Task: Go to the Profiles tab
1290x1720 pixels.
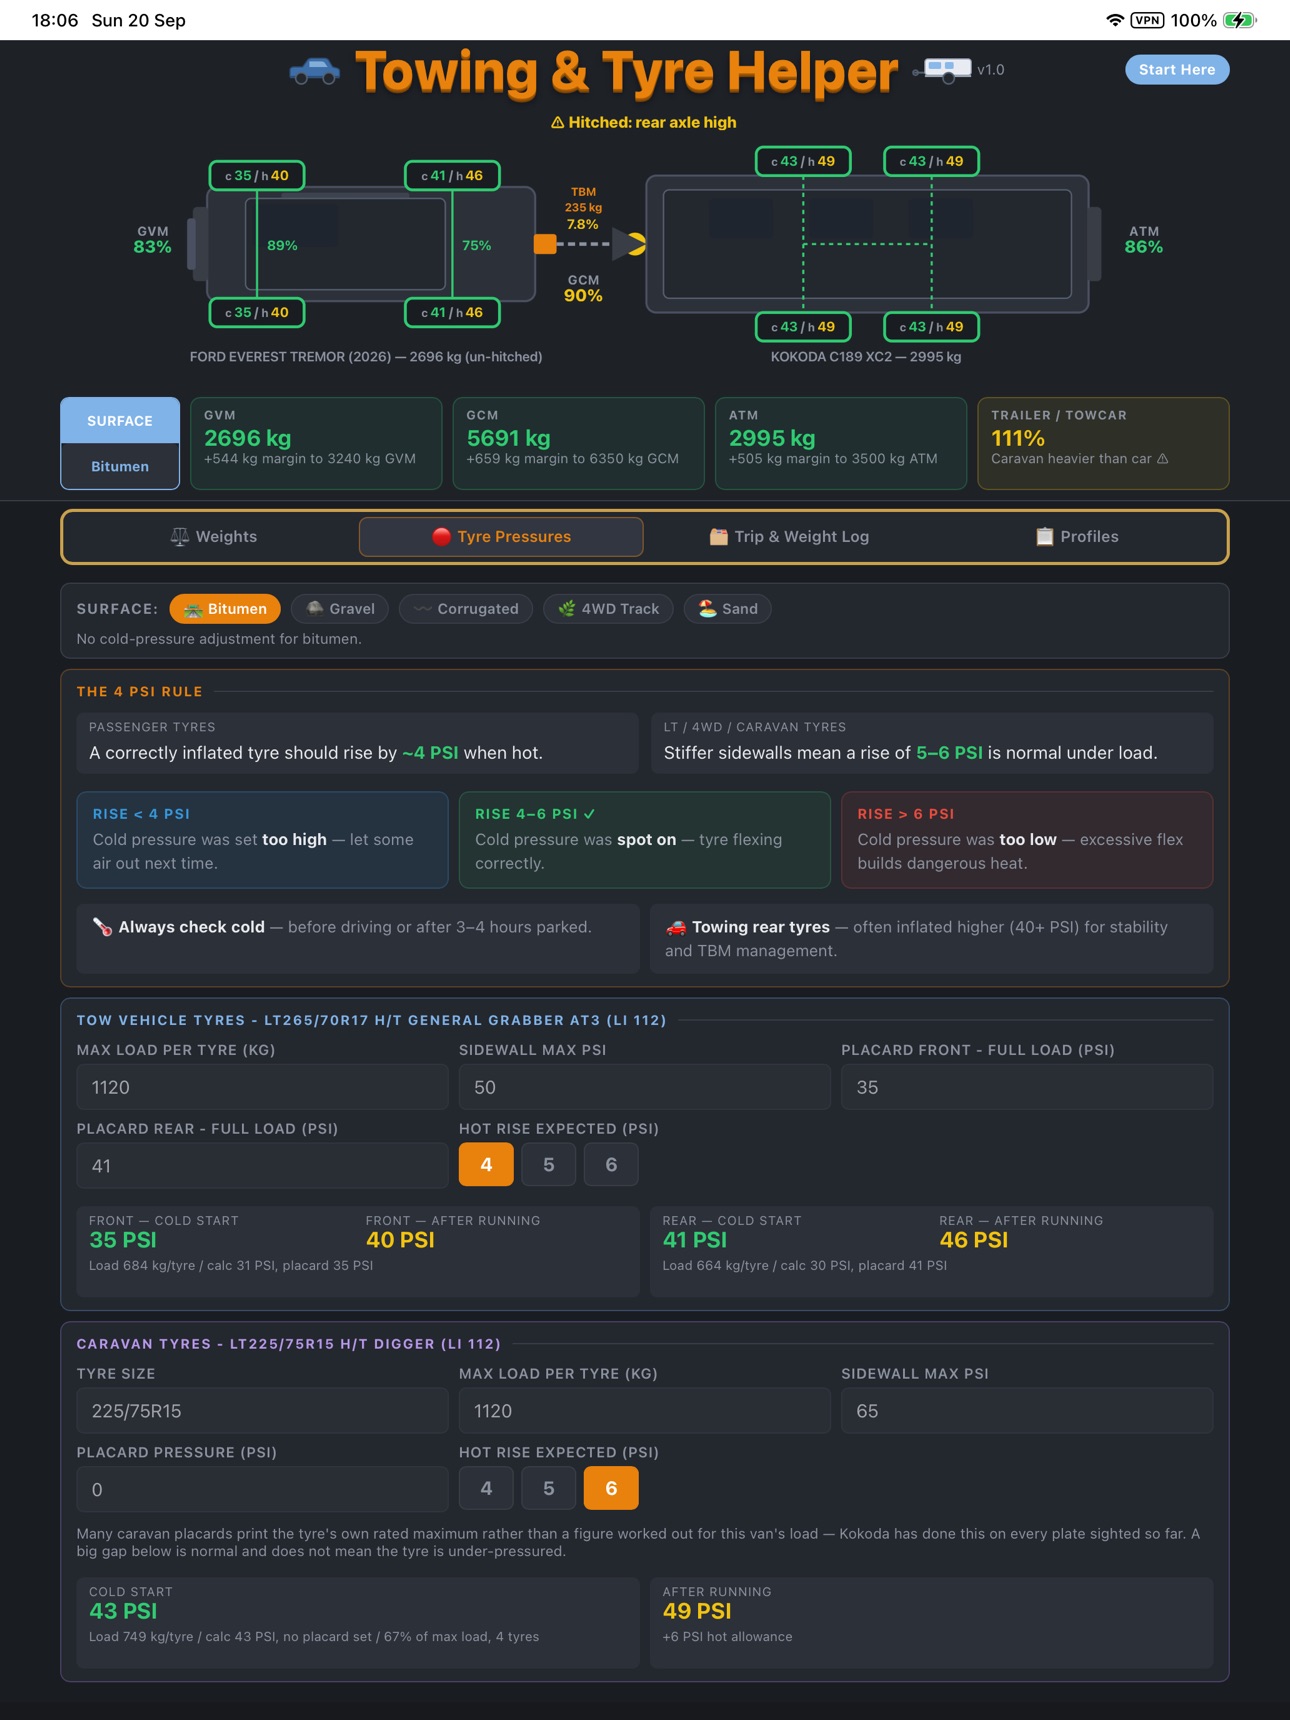Action: (1077, 537)
